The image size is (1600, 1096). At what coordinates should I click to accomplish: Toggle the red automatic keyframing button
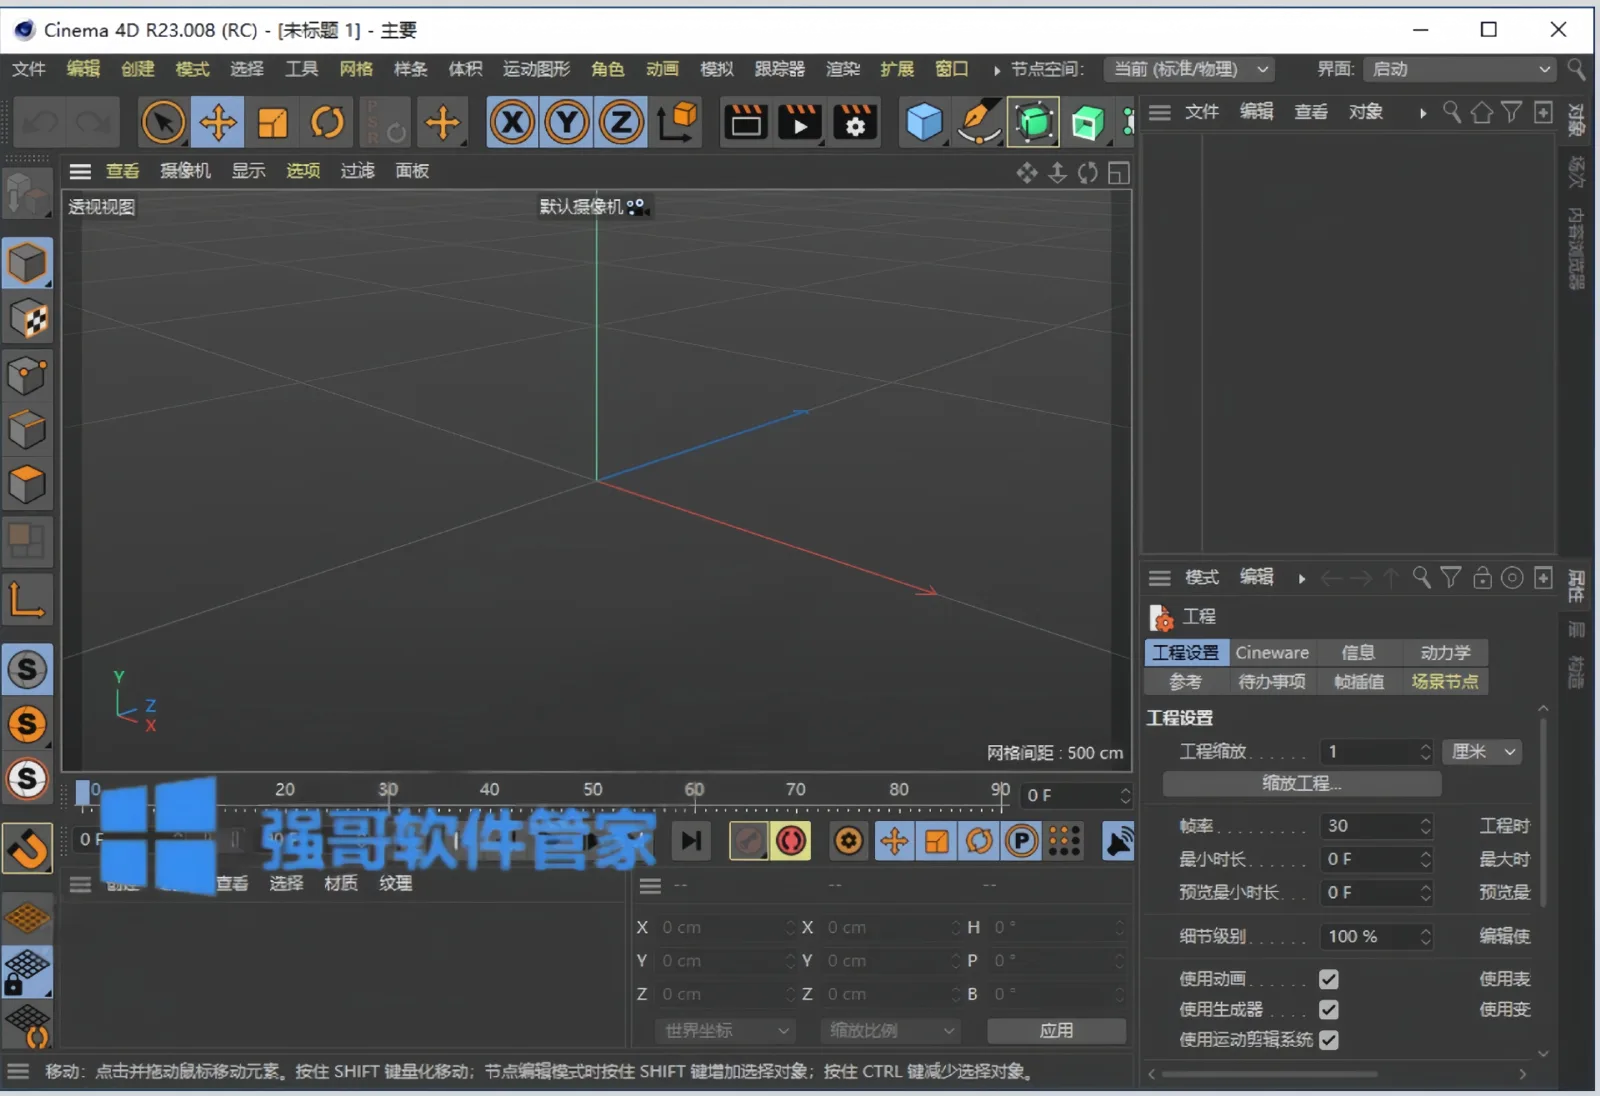pyautogui.click(x=791, y=841)
